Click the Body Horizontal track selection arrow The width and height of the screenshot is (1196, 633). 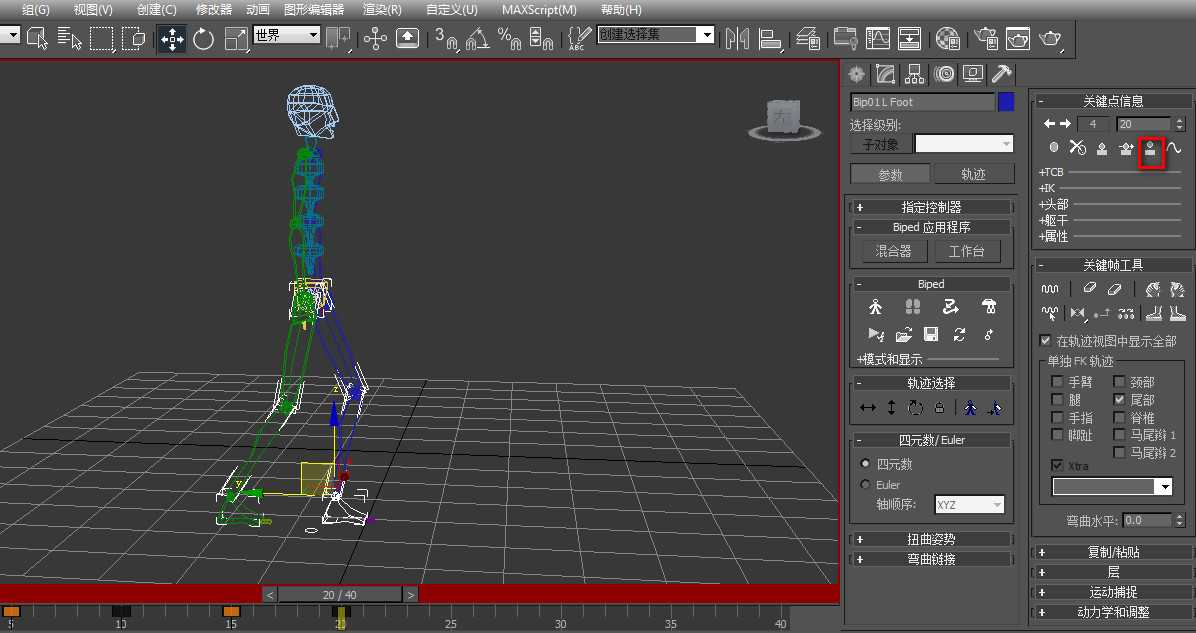click(867, 408)
